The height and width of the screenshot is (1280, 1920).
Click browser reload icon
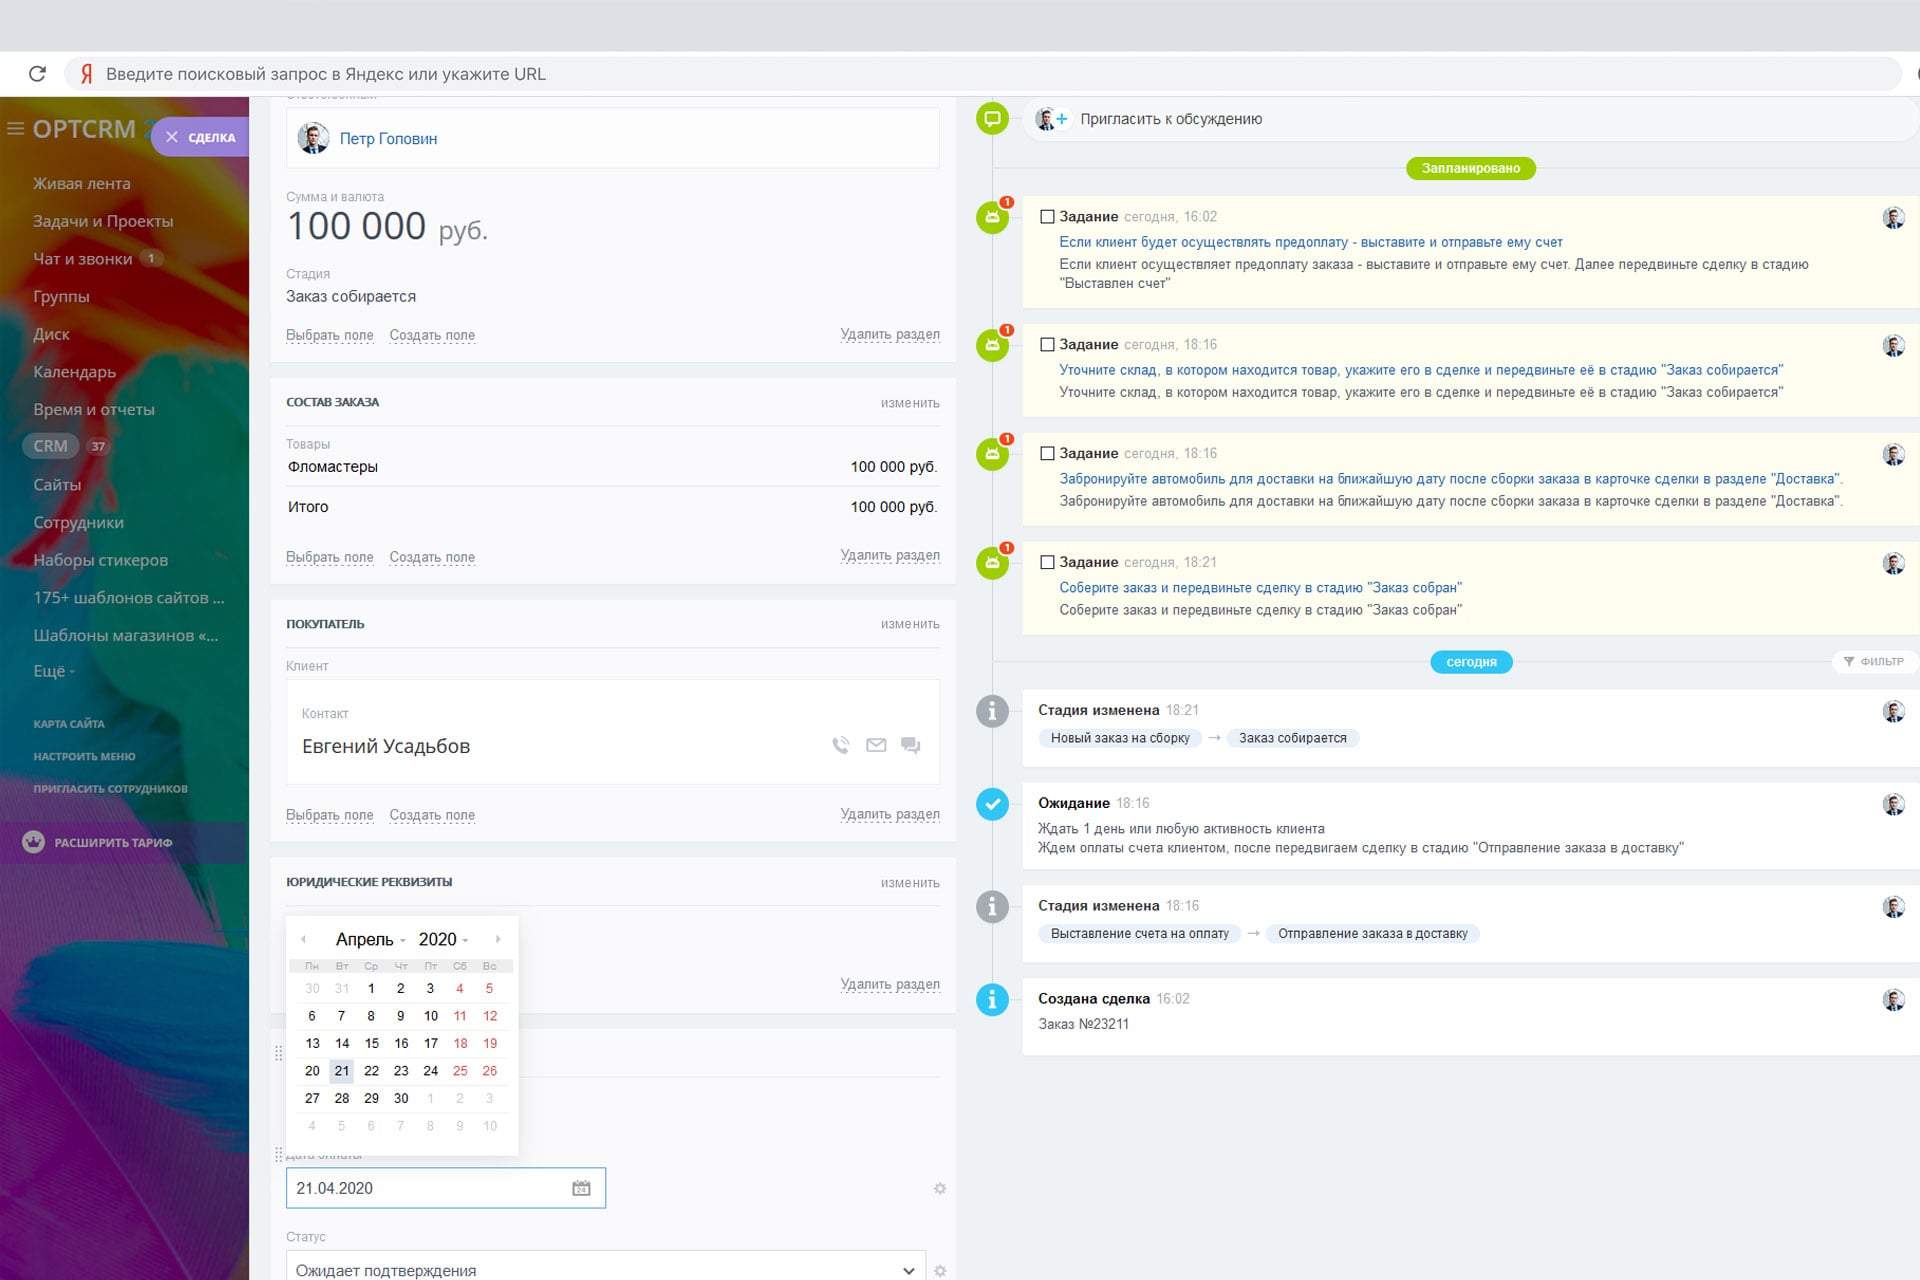tap(37, 74)
